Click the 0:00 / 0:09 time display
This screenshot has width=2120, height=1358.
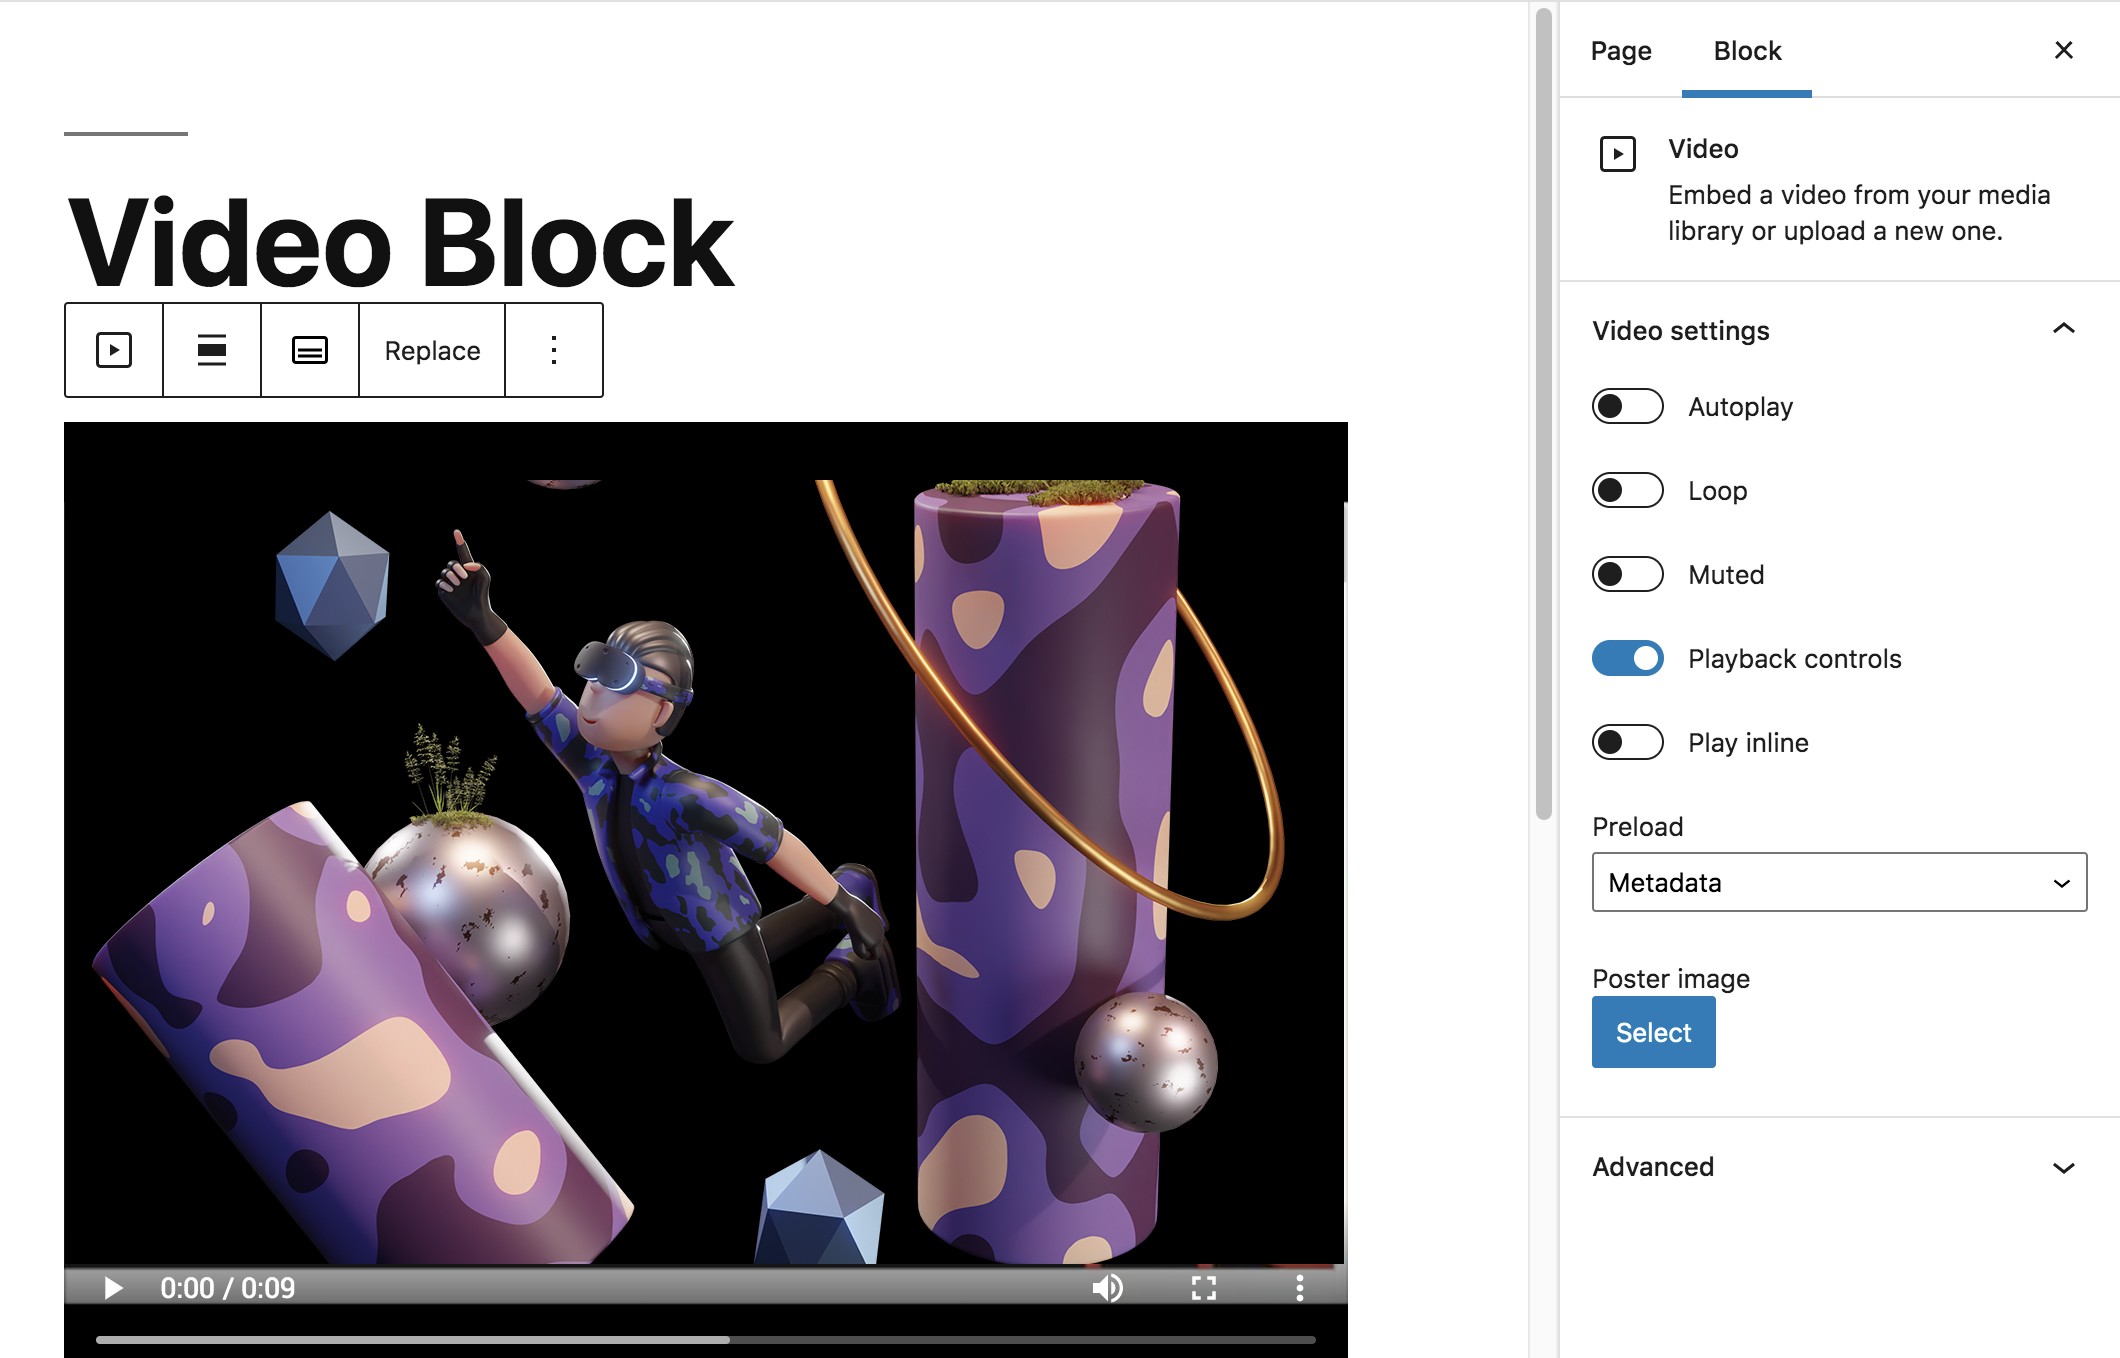coord(228,1288)
